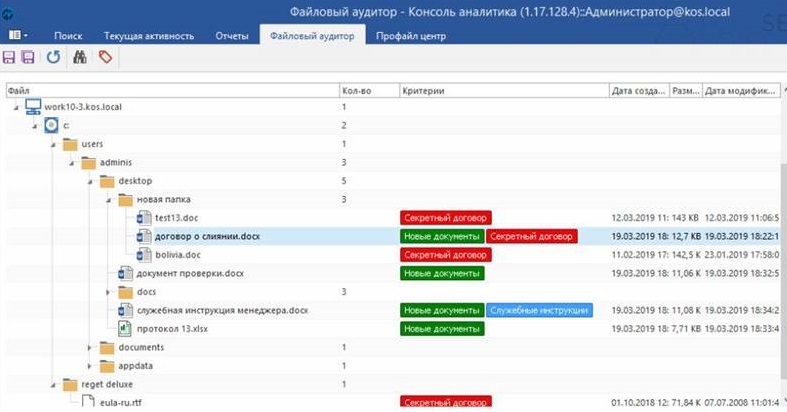Click the leftmost save icon in toolbar
This screenshot has width=787, height=412.
pos(9,58)
